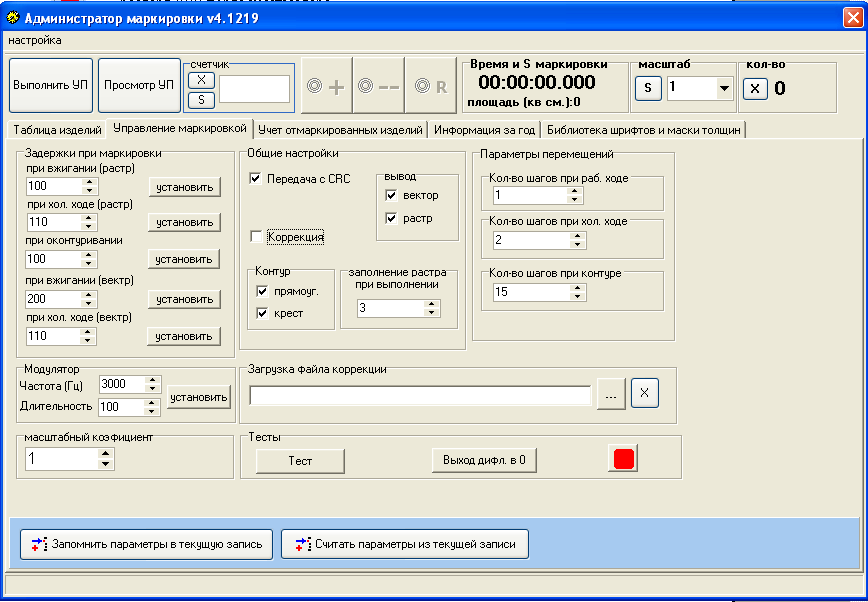Click the target plus icon button
The image size is (868, 602).
pyautogui.click(x=326, y=86)
